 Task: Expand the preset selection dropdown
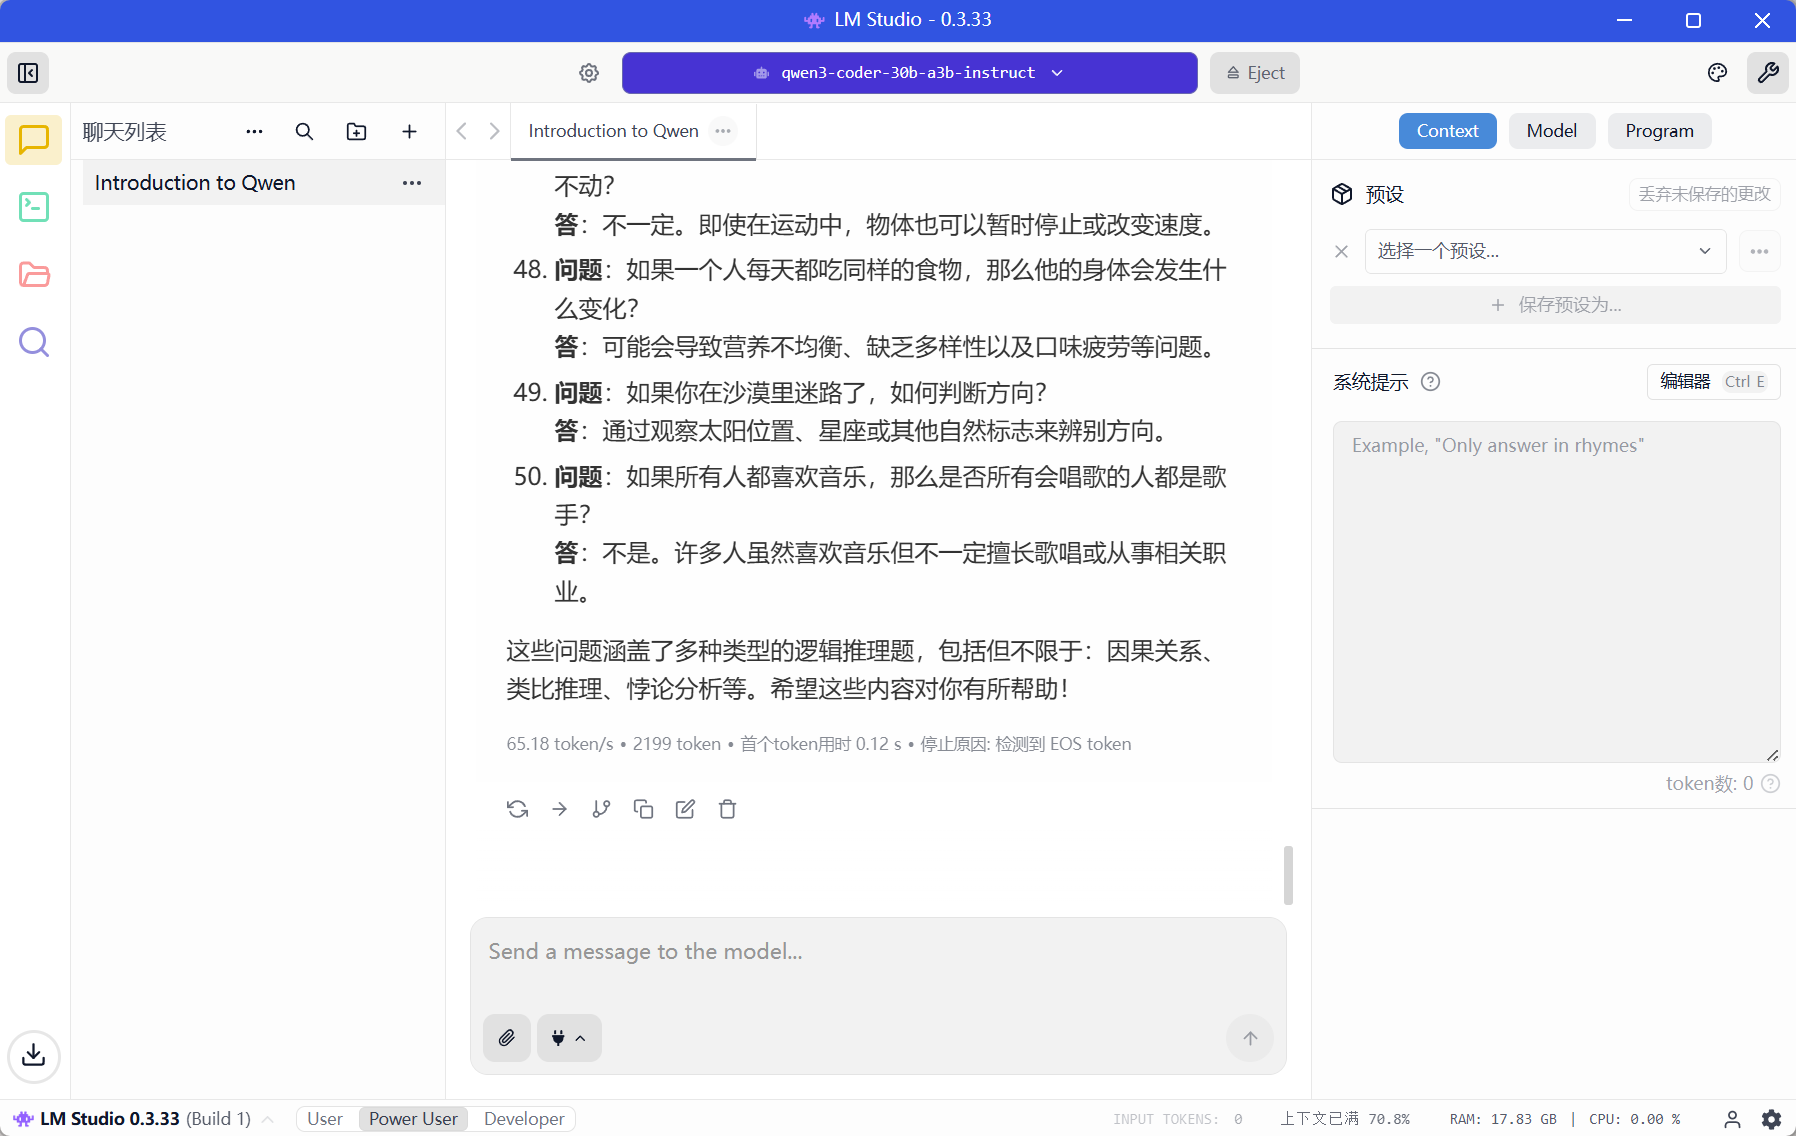(x=1545, y=251)
